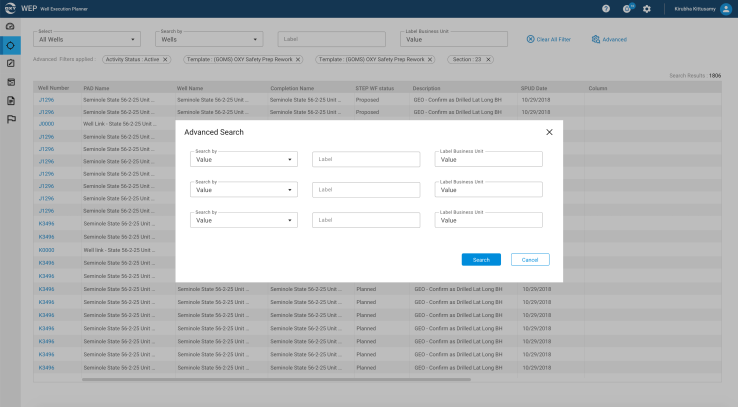Click first Label field in dialog

point(366,159)
